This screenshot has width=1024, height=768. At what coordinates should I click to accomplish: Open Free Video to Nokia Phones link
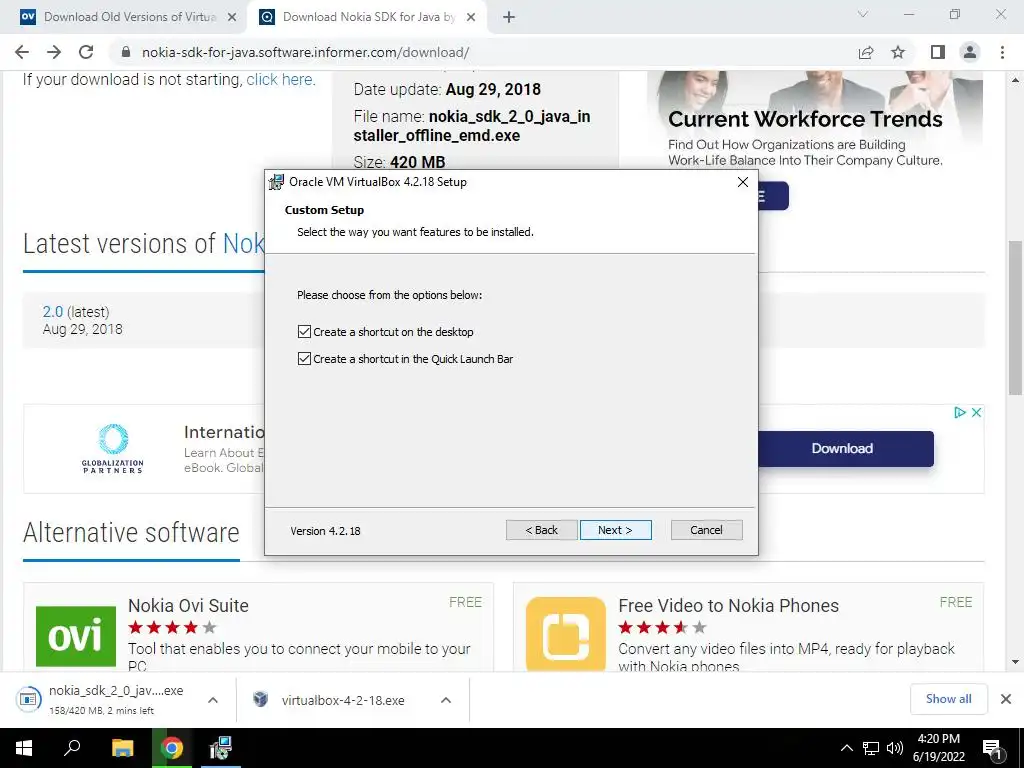coord(728,605)
